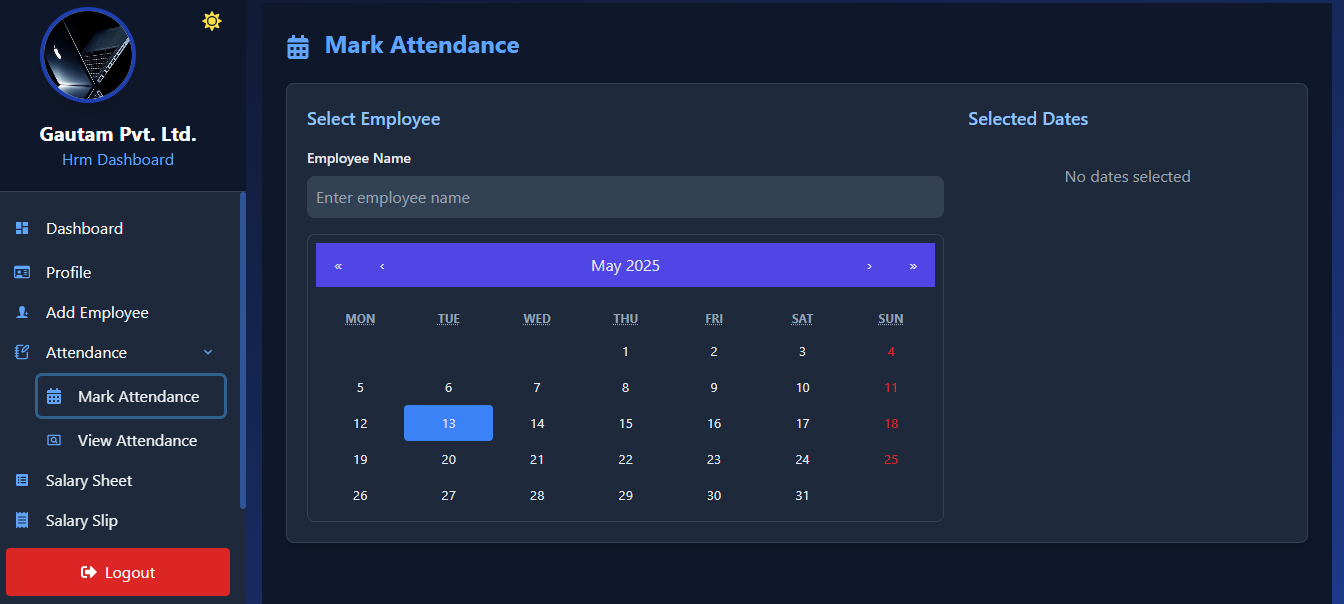Viewport: 1344px width, 604px height.
Task: Select highlighted date 13 in calendar
Action: point(448,423)
